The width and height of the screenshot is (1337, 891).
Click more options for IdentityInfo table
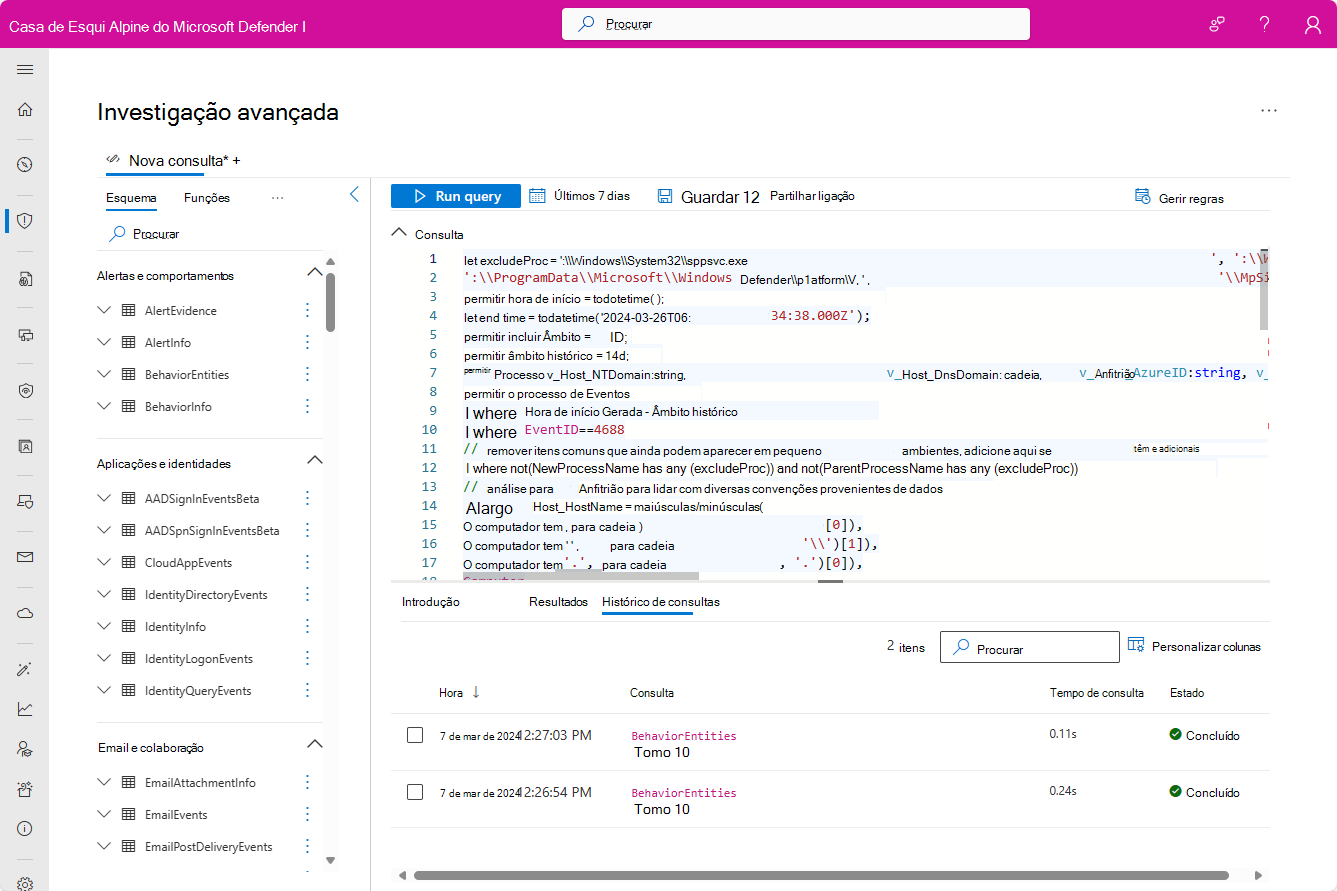coord(307,627)
